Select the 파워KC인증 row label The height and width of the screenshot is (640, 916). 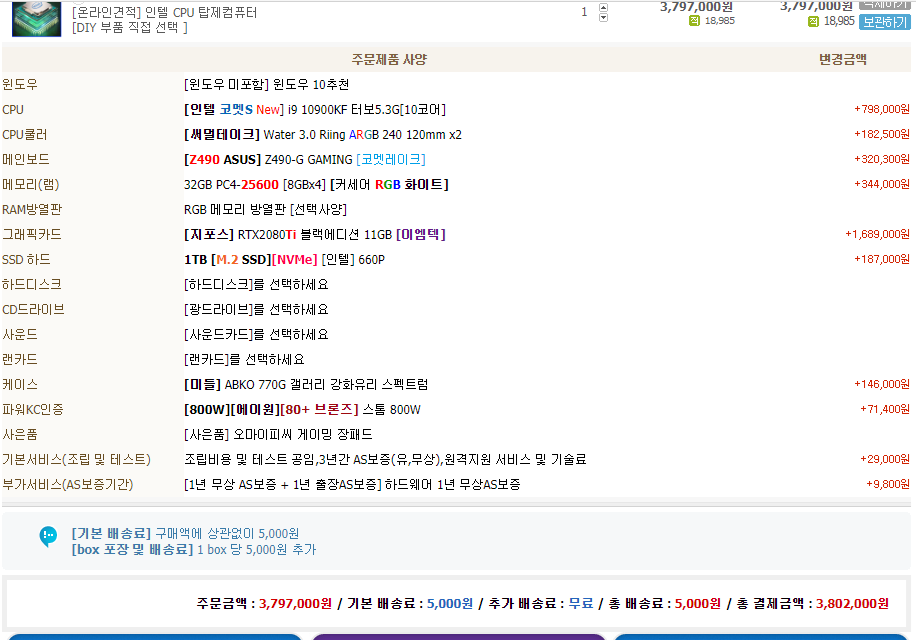click(x=33, y=410)
